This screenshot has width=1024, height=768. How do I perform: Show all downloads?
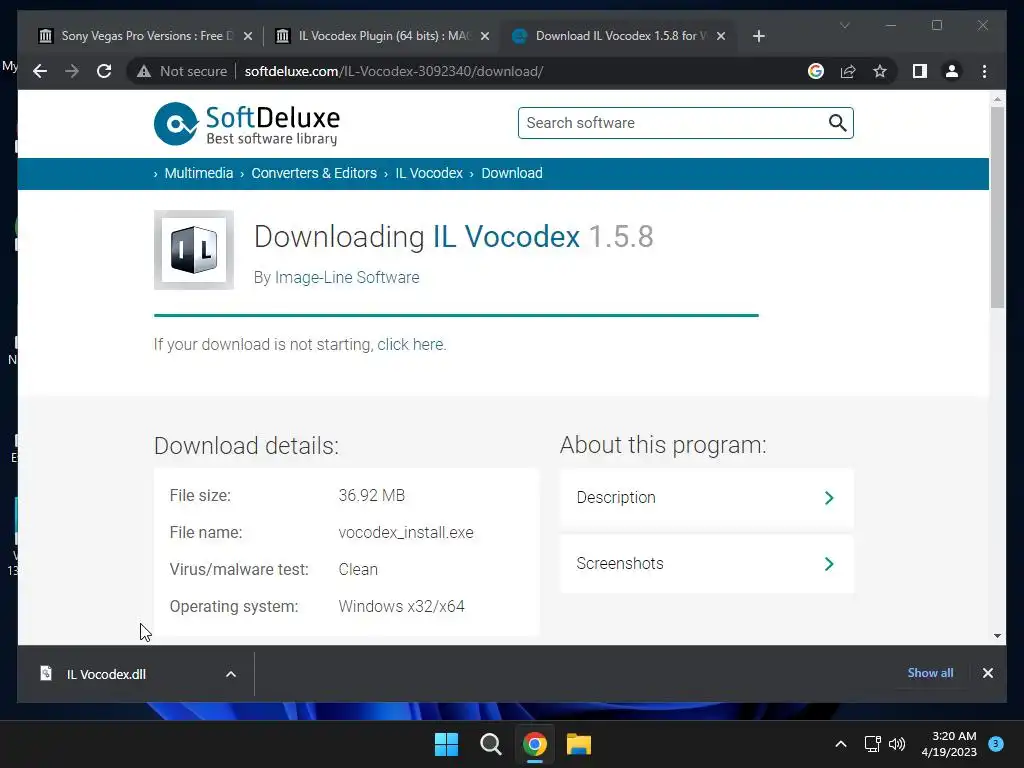coord(930,673)
